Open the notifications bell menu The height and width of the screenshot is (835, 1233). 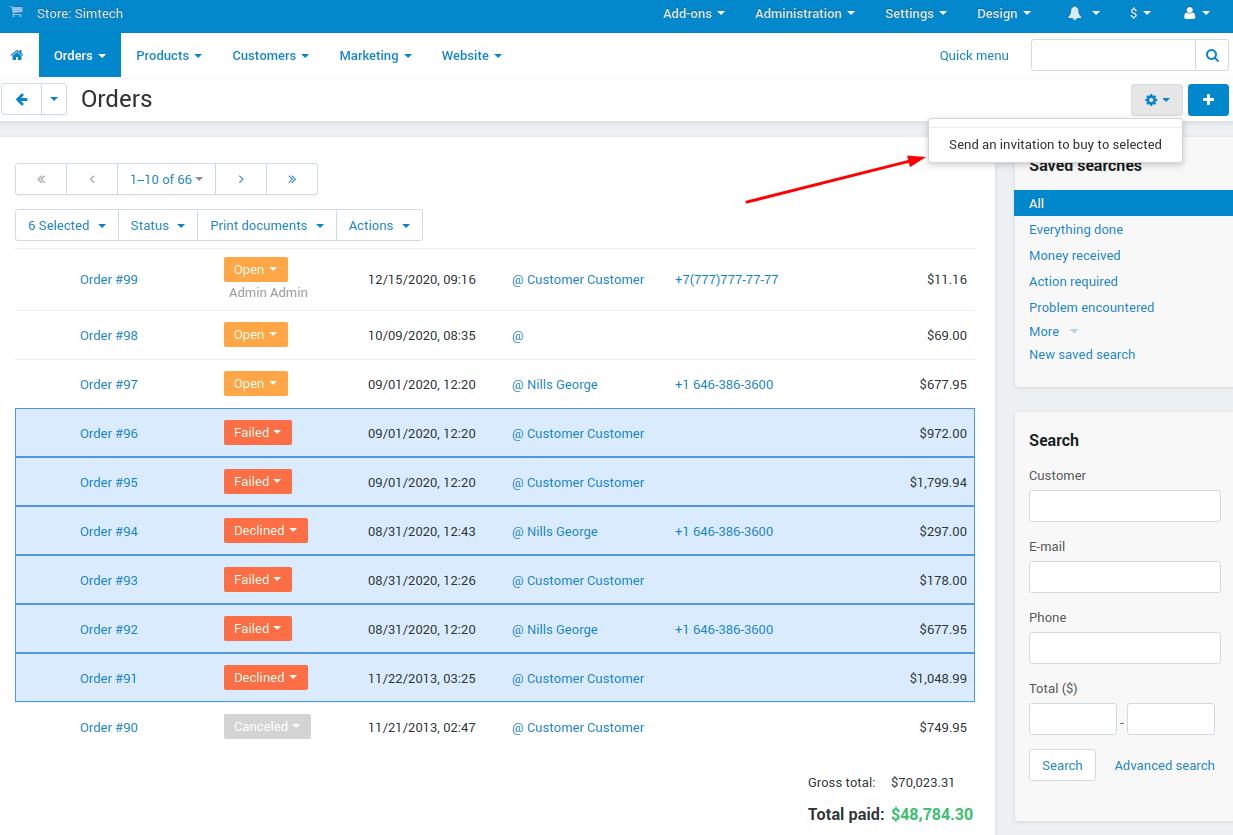(1083, 14)
